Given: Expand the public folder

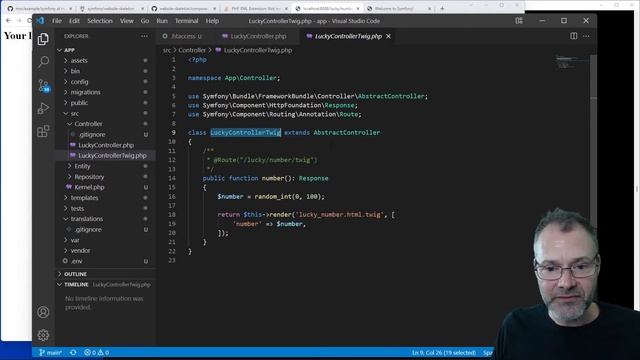Looking at the screenshot, I should pyautogui.click(x=105, y=103).
